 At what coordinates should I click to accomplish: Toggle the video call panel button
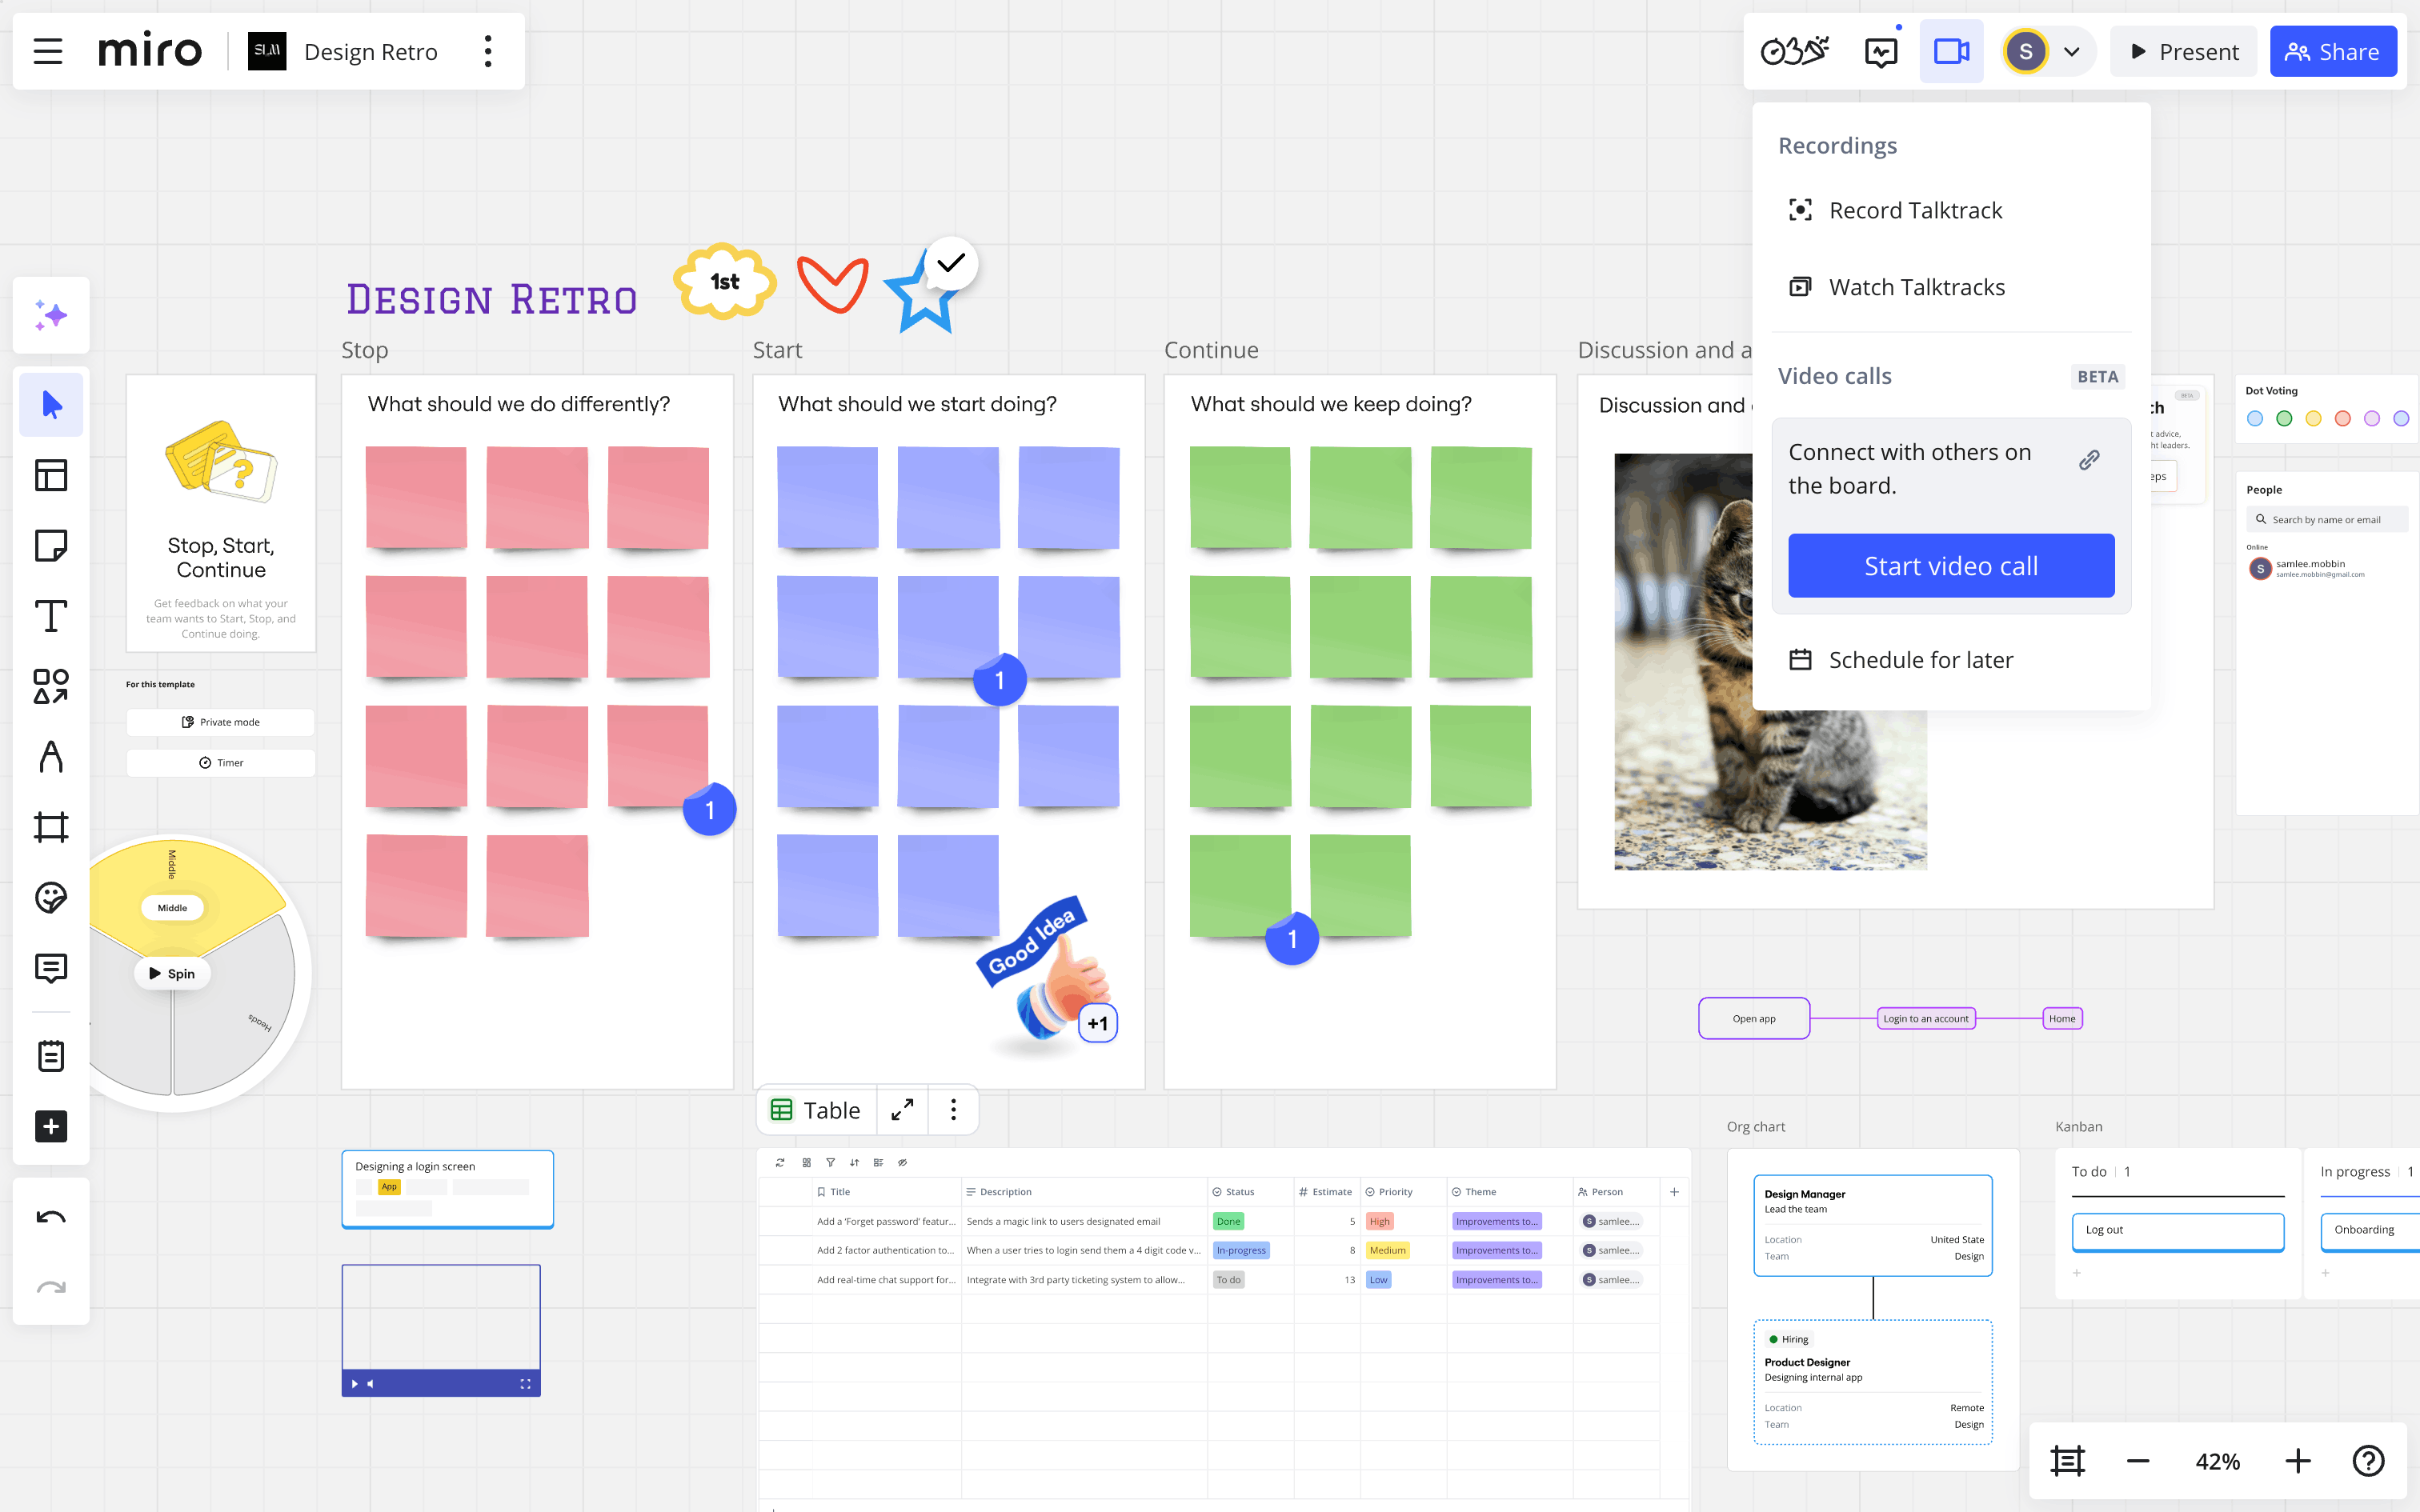coord(1950,51)
